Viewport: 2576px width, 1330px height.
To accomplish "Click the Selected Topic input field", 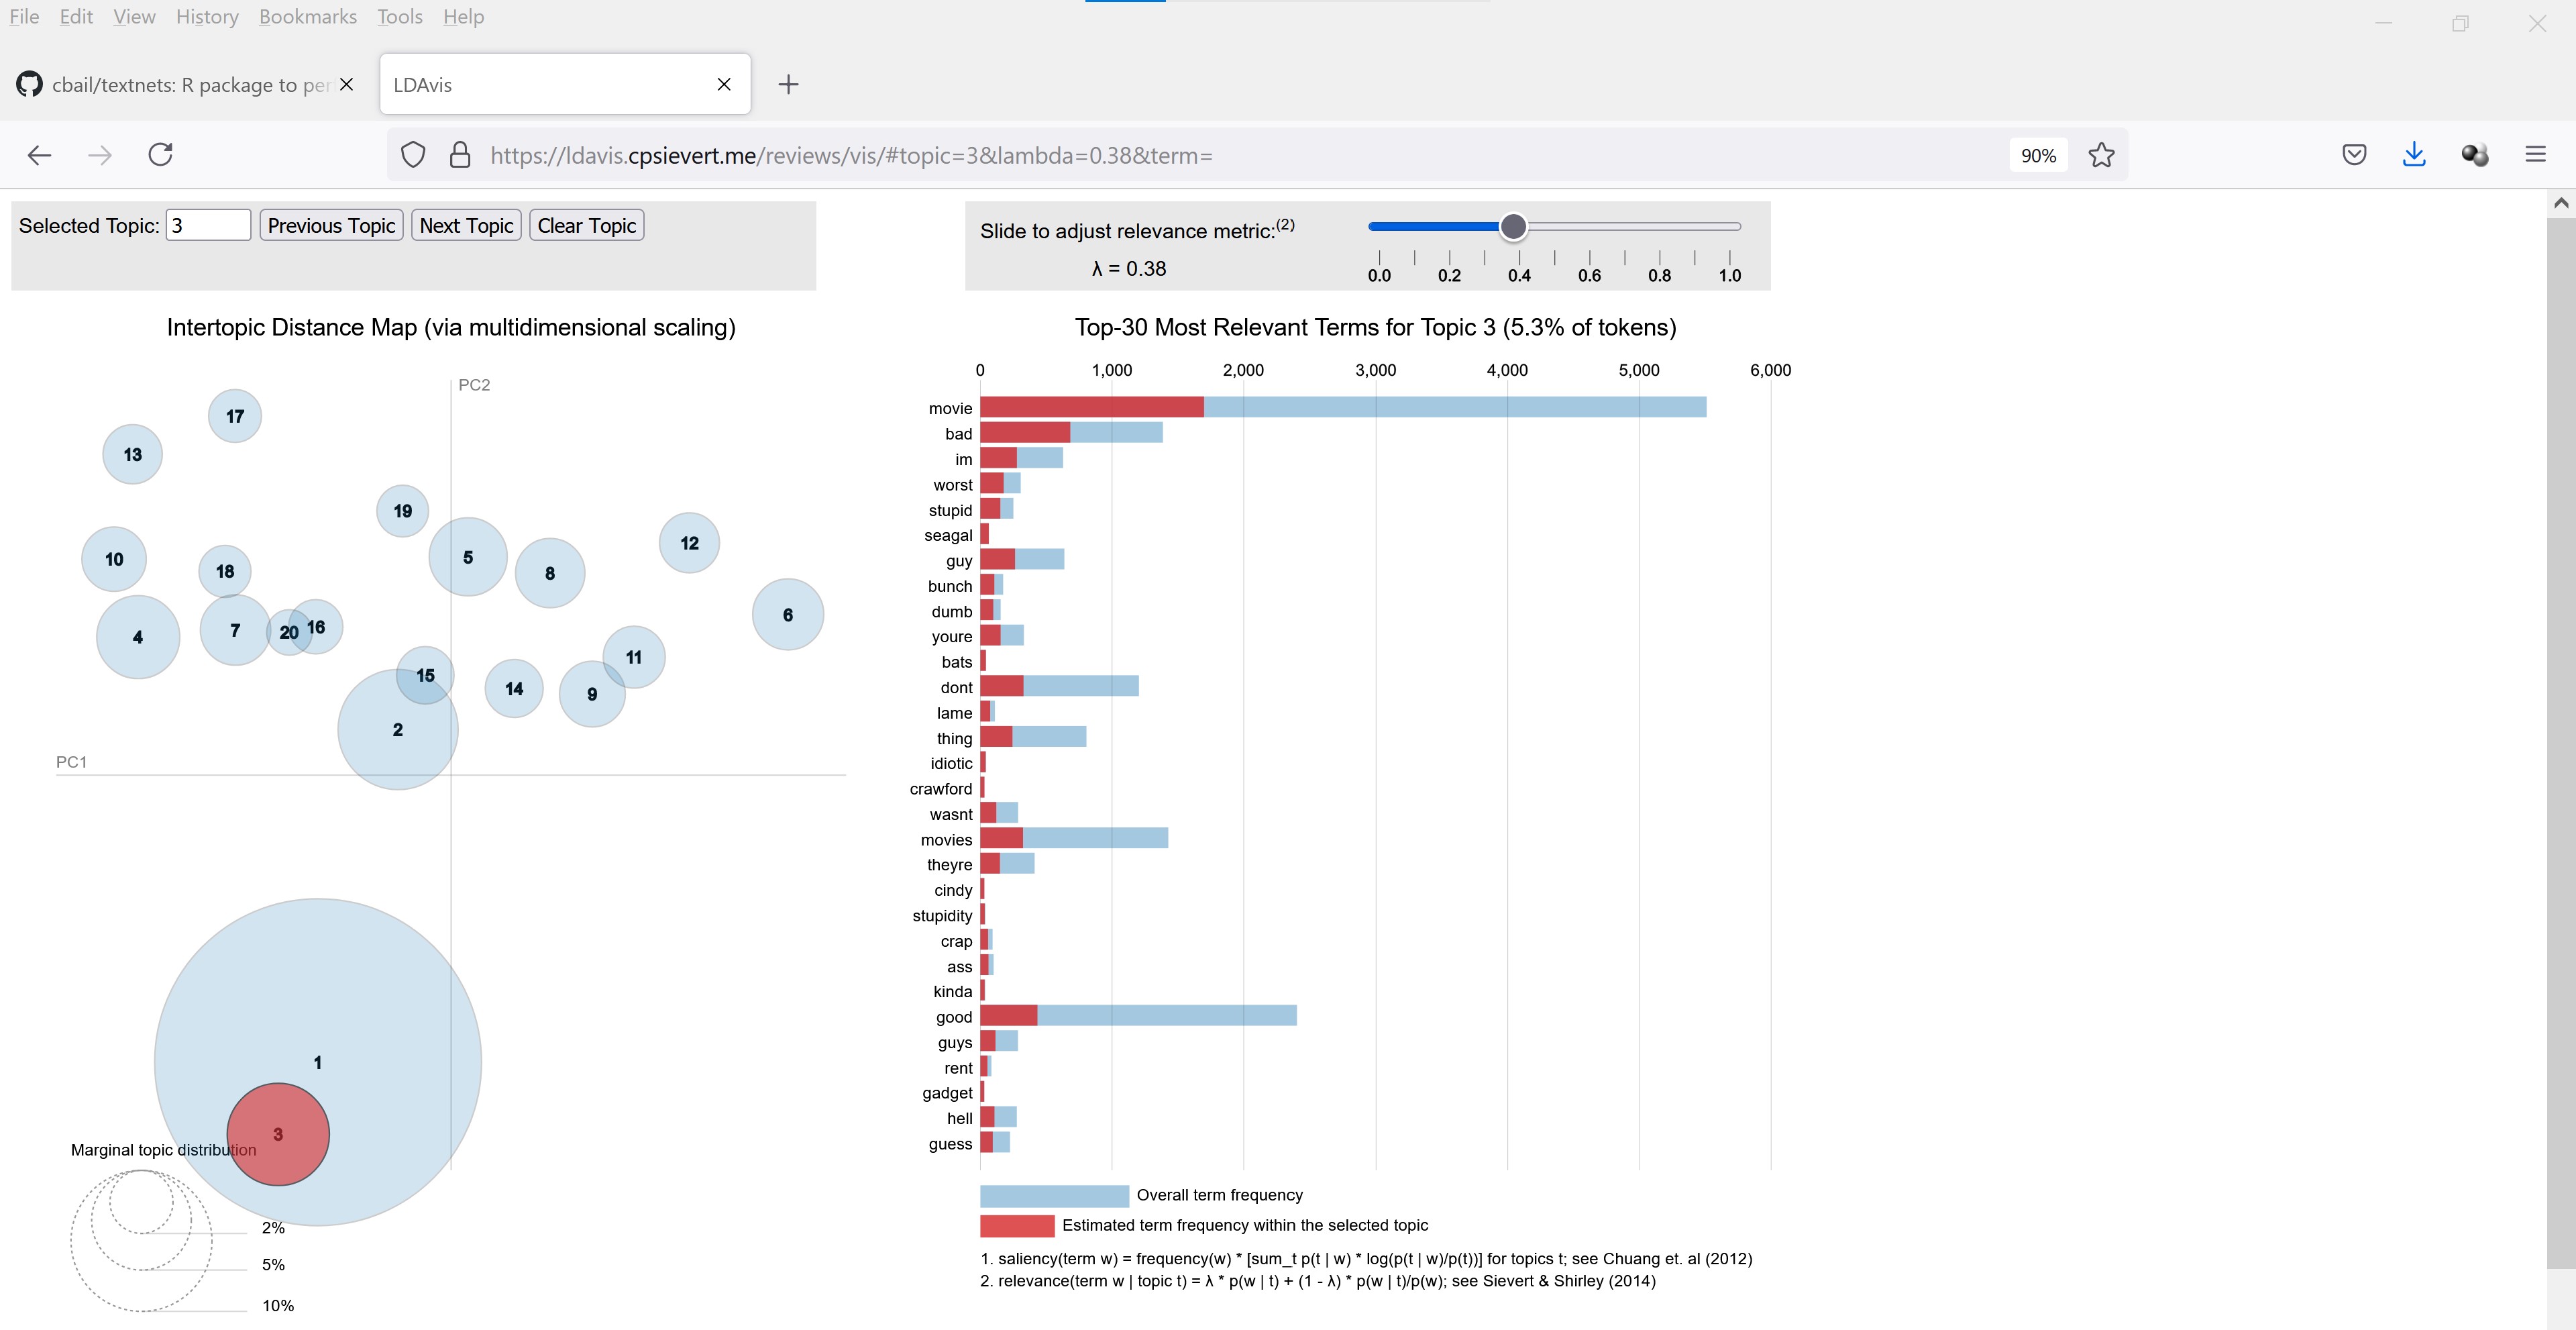I will tap(208, 225).
